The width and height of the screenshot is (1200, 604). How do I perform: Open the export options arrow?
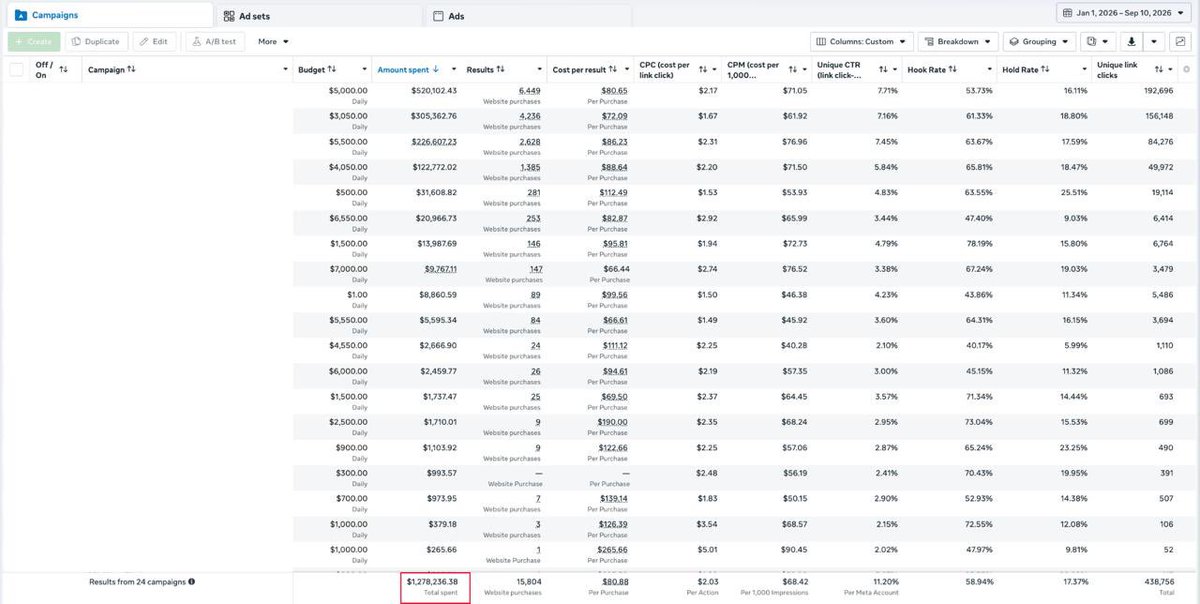1155,42
